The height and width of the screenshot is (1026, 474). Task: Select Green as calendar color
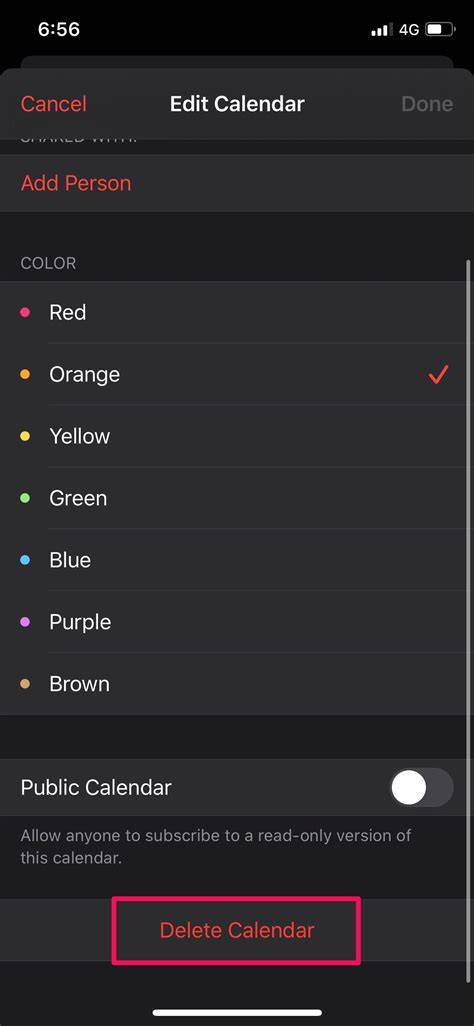pyautogui.click(x=237, y=499)
